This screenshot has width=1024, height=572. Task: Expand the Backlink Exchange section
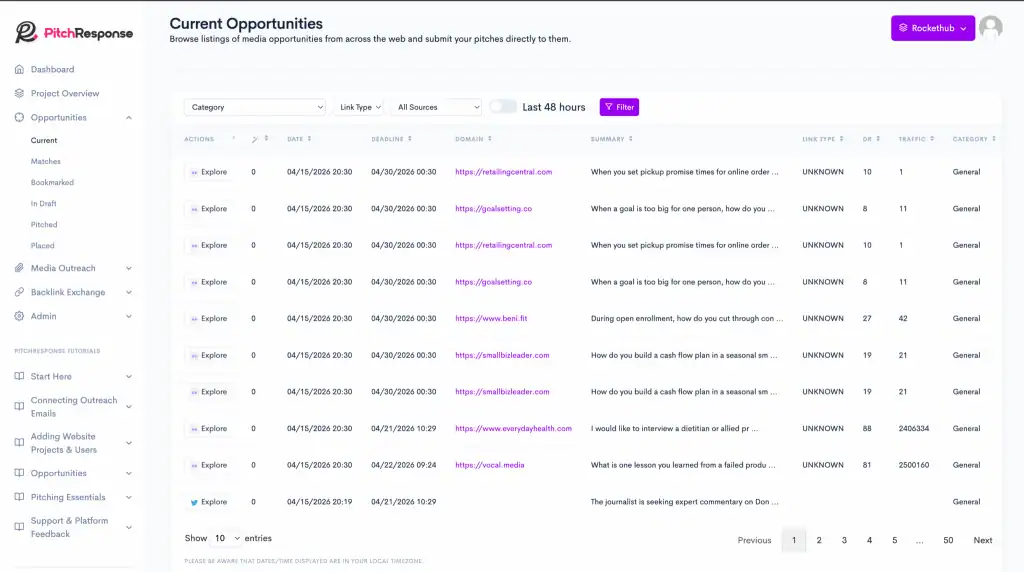(x=129, y=292)
